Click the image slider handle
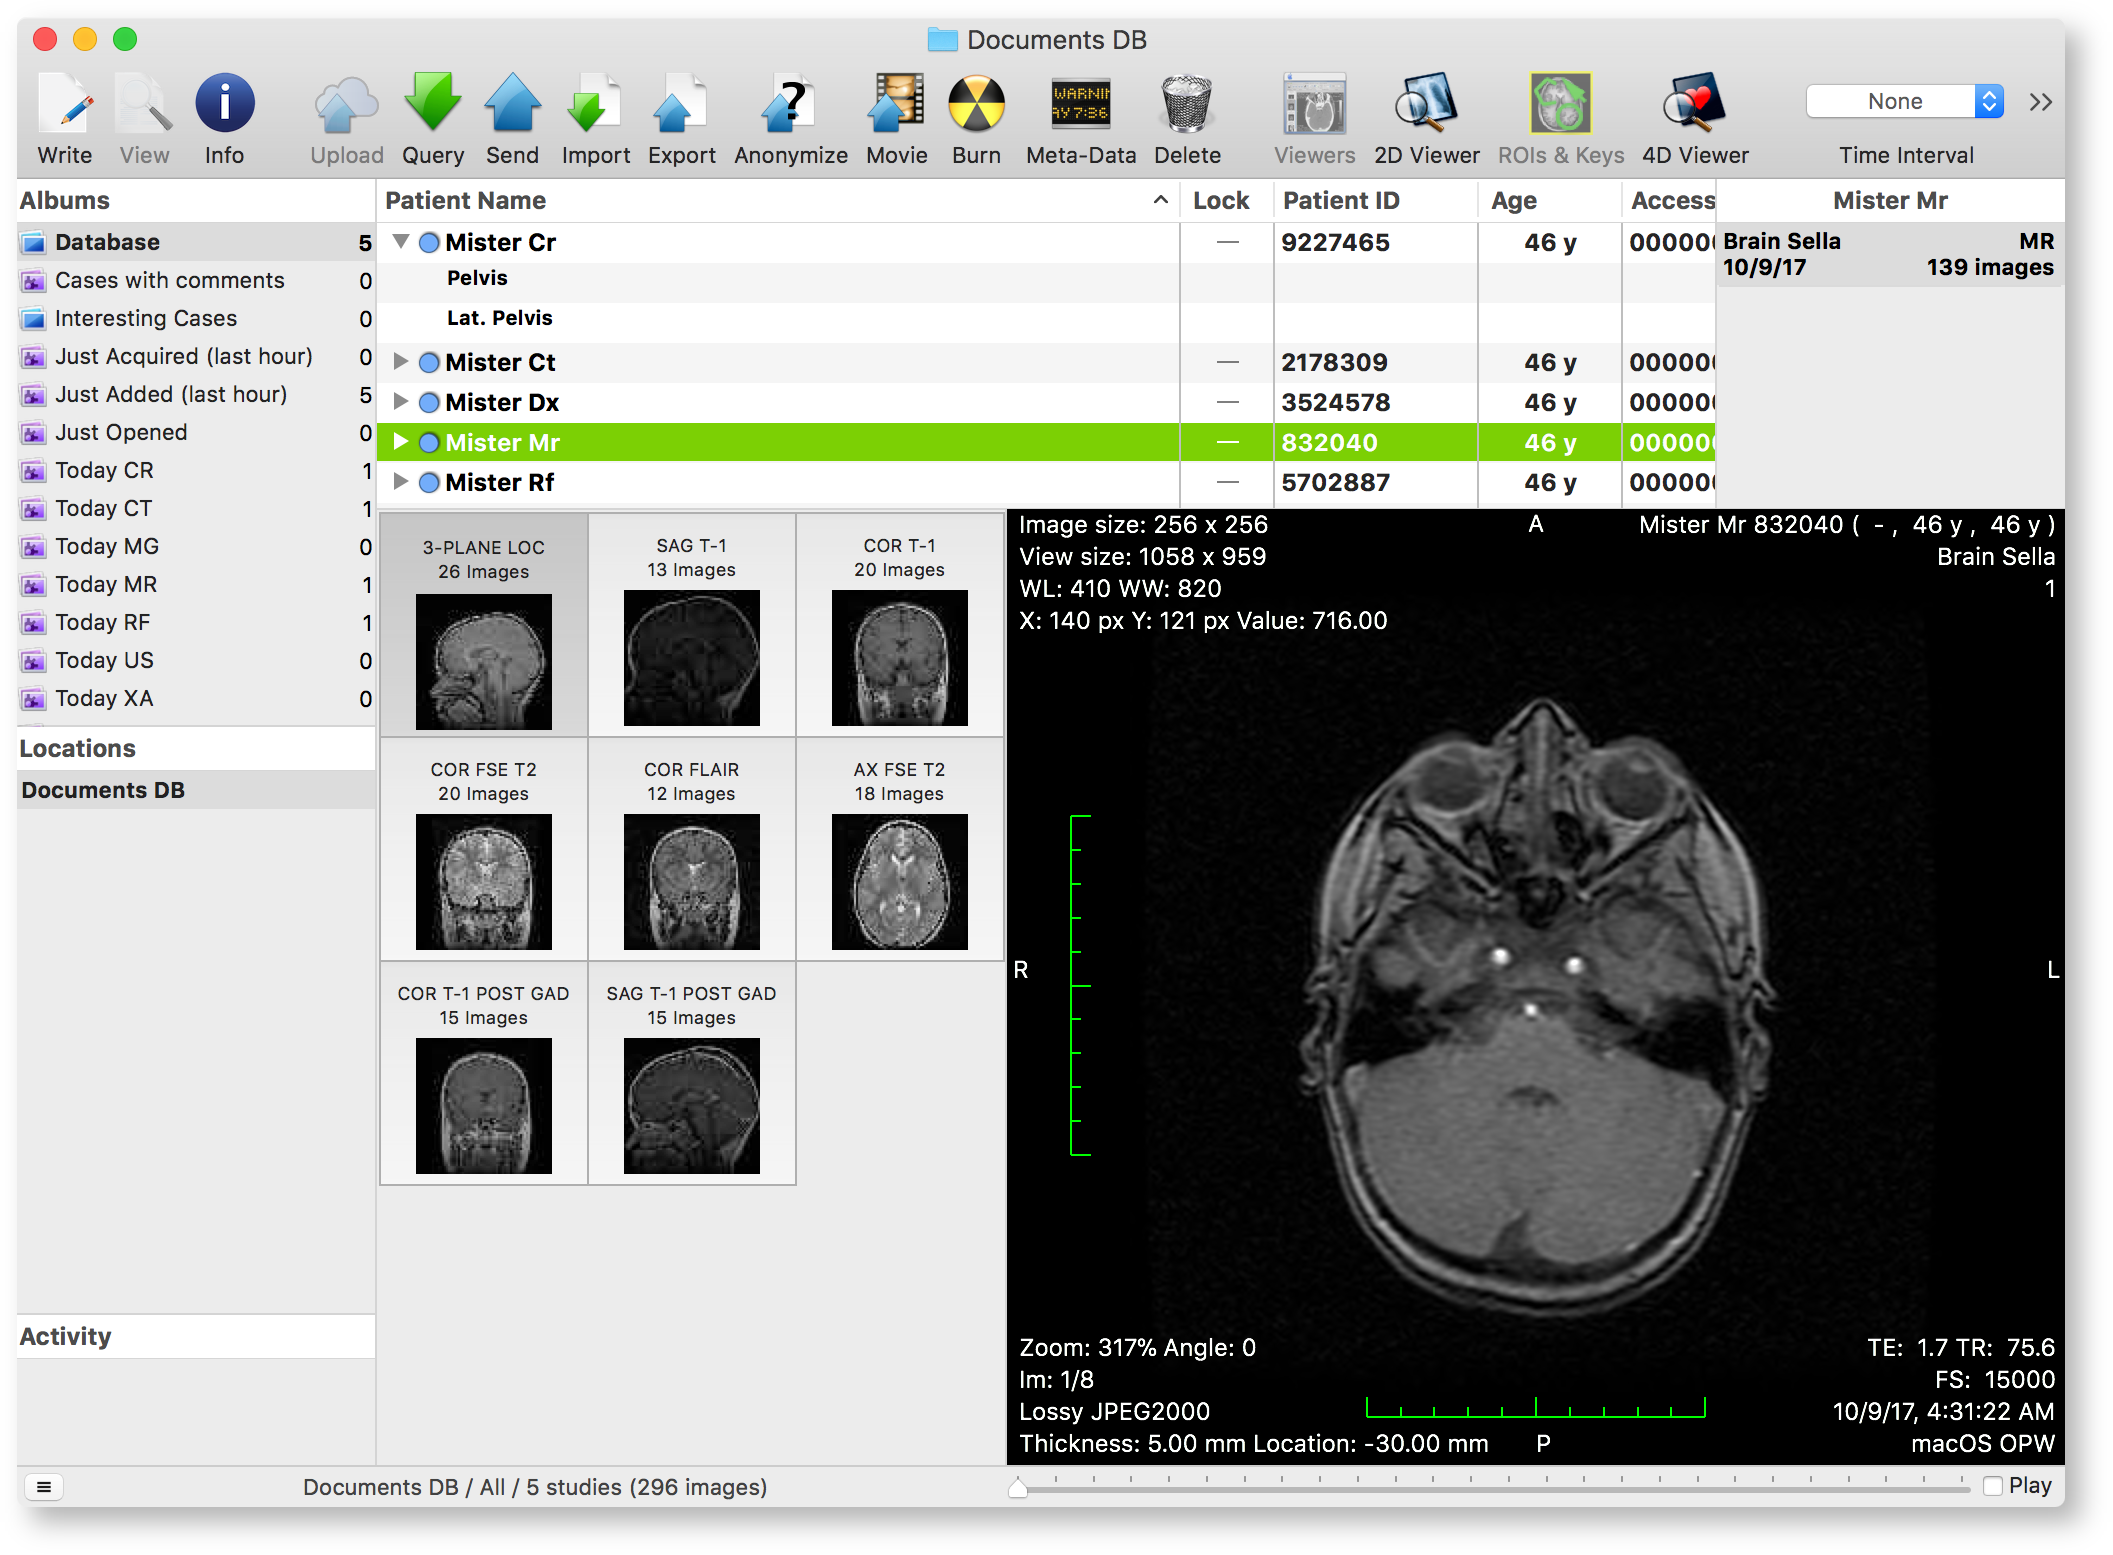The width and height of the screenshot is (2113, 1555). (1018, 1488)
